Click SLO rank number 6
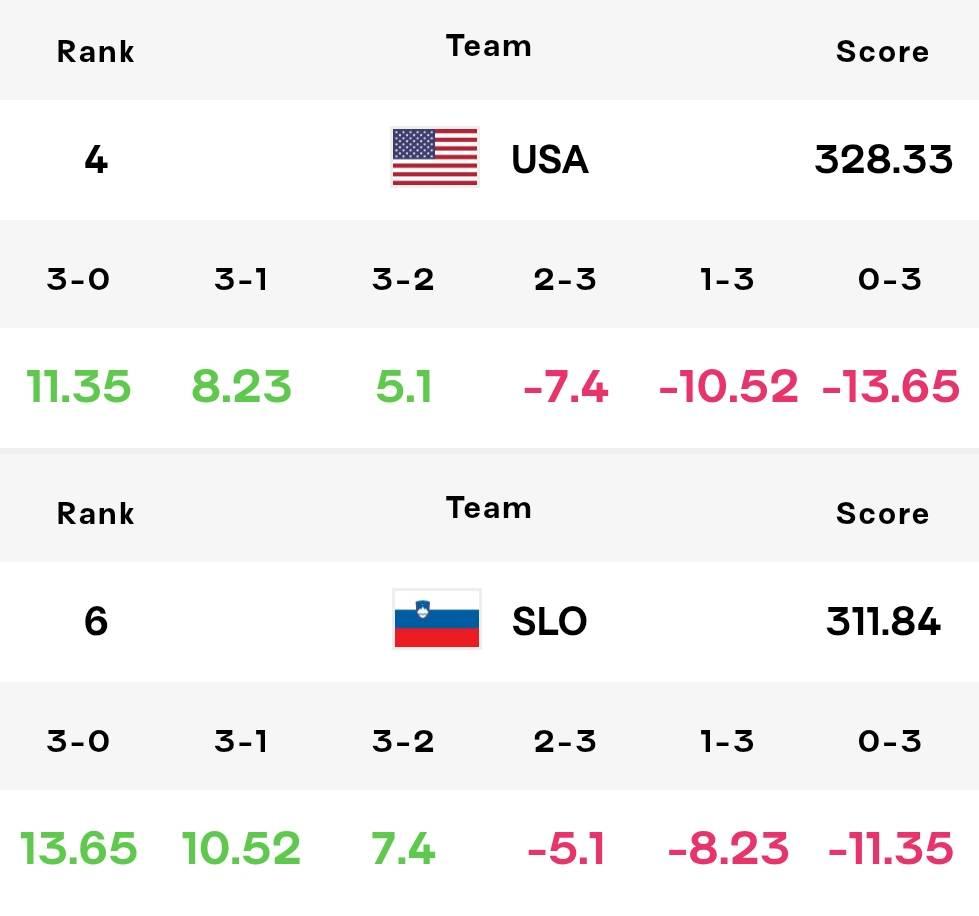 click(96, 621)
